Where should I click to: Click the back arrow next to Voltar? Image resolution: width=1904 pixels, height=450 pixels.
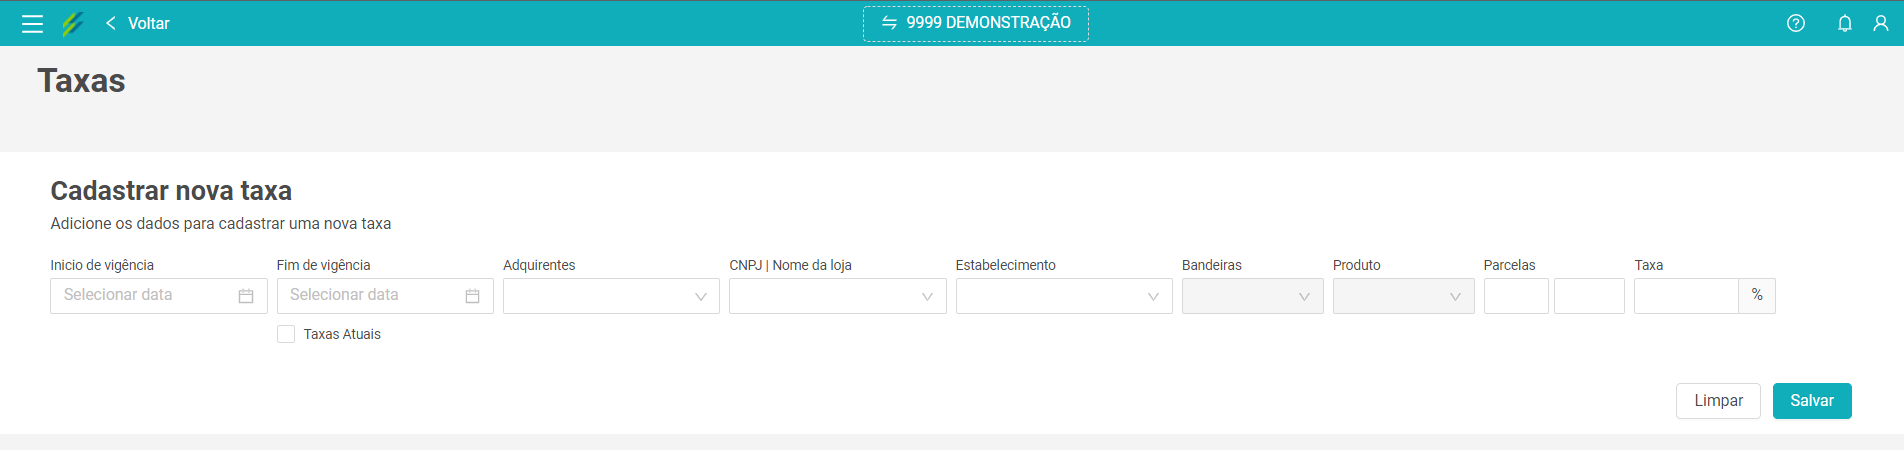pyautogui.click(x=111, y=23)
